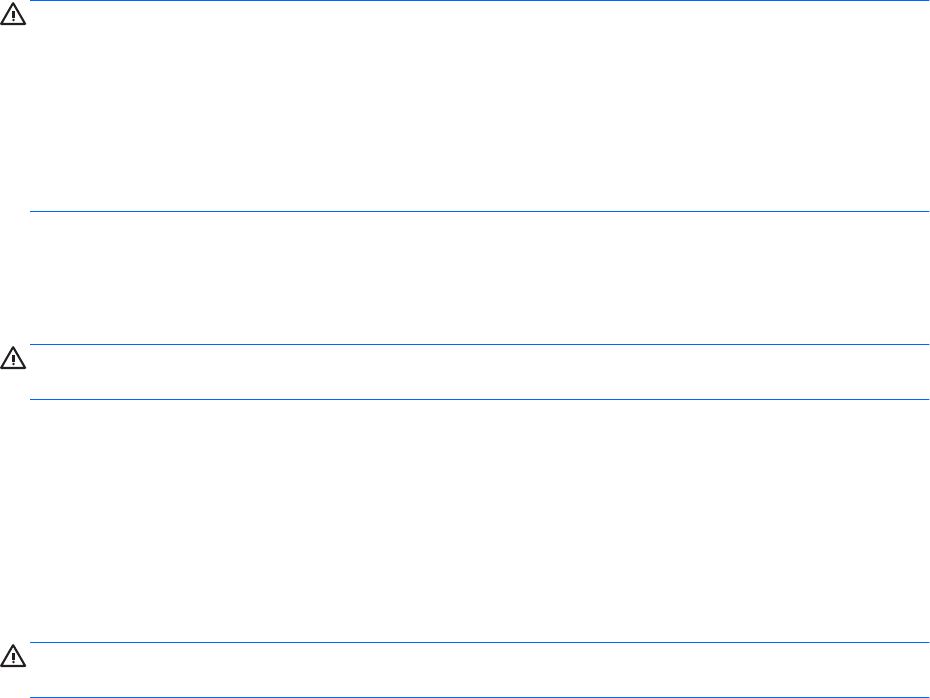930x698 pixels.
Task: Click the middle warning triangle icon
Action: click(13, 358)
